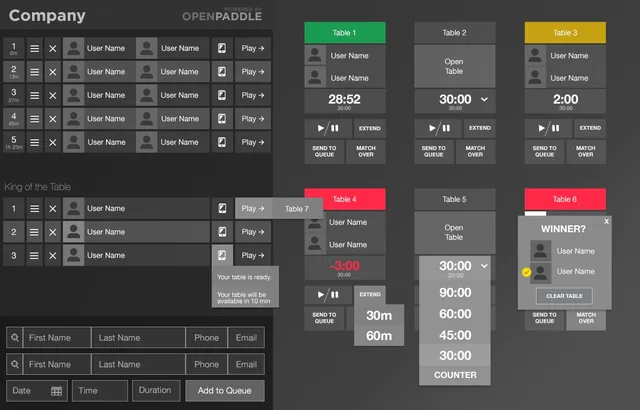Click first player avatar on Table 1
Viewport: 640px width, 410px height.
coord(315,55)
